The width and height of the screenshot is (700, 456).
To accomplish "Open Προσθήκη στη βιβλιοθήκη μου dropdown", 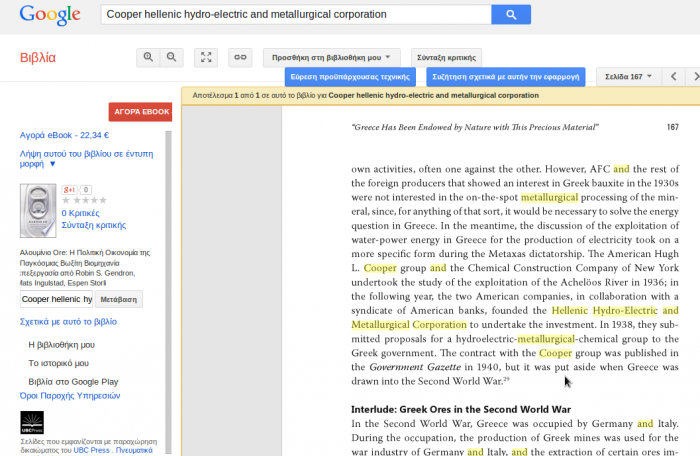I will pyautogui.click(x=331, y=58).
